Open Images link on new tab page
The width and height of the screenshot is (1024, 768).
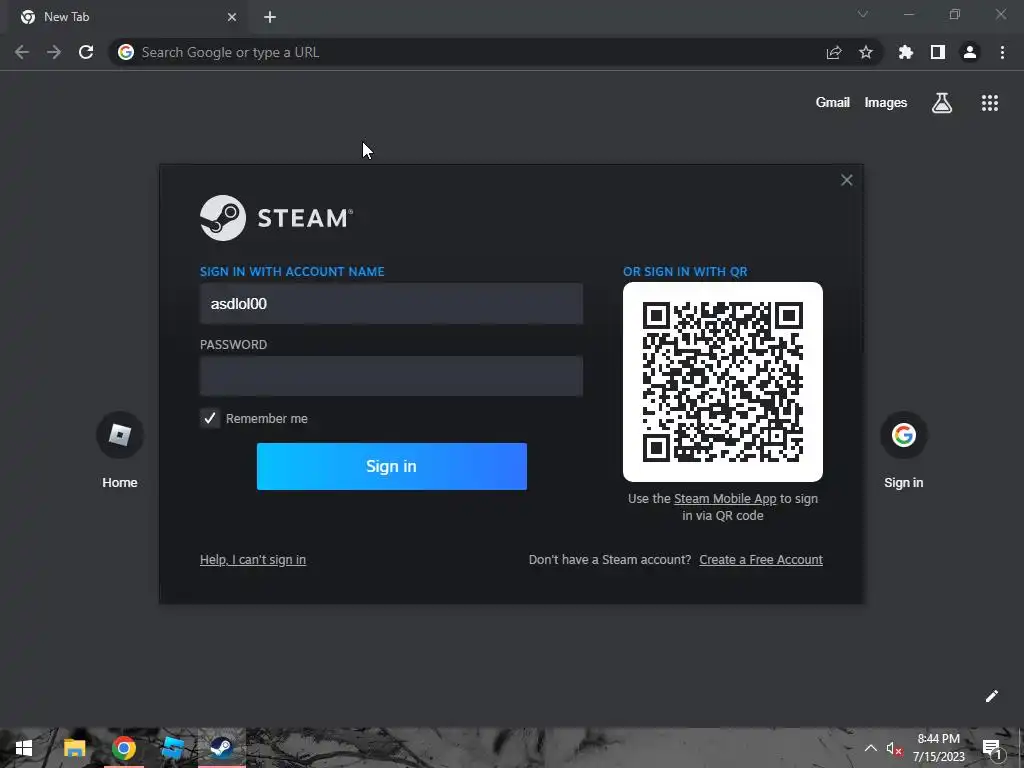click(886, 103)
